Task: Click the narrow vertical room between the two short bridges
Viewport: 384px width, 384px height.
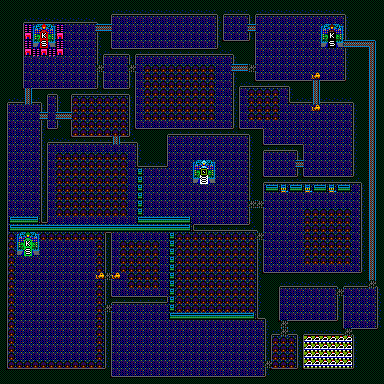Action: tap(52, 112)
